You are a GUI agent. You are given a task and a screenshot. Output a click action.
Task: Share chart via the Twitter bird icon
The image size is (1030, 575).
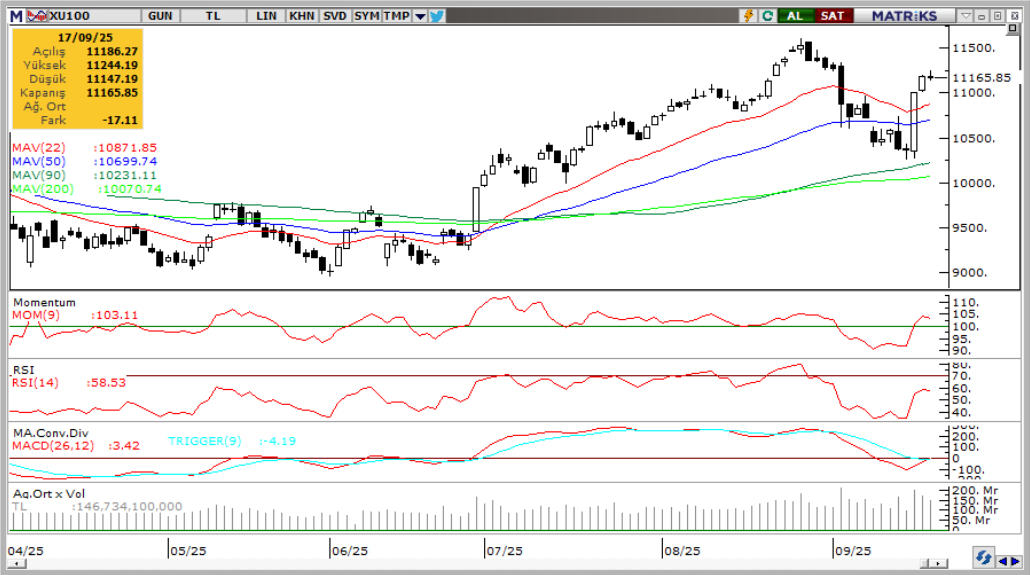click(x=437, y=16)
